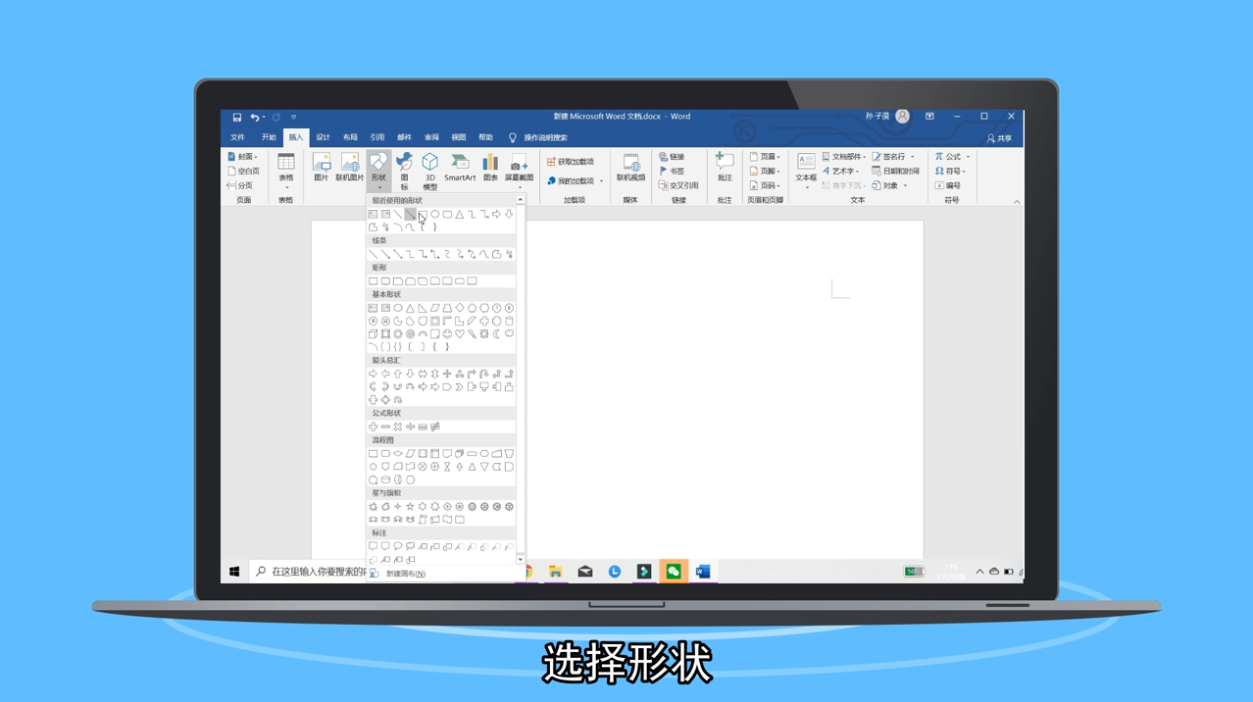This screenshot has width=1253, height=702.
Task: Select the right arrow in recently used shapes
Action: [497, 214]
